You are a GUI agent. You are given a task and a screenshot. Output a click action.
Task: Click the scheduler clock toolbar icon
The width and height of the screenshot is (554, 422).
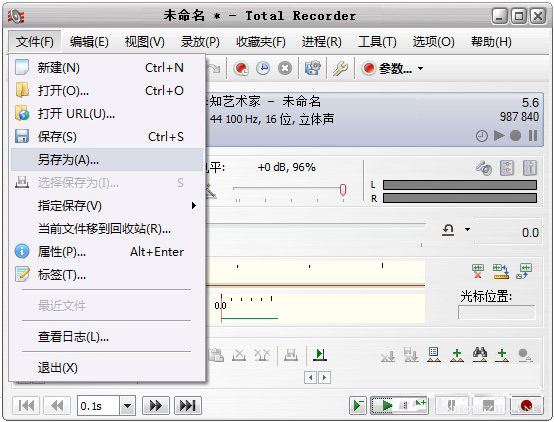(263, 68)
